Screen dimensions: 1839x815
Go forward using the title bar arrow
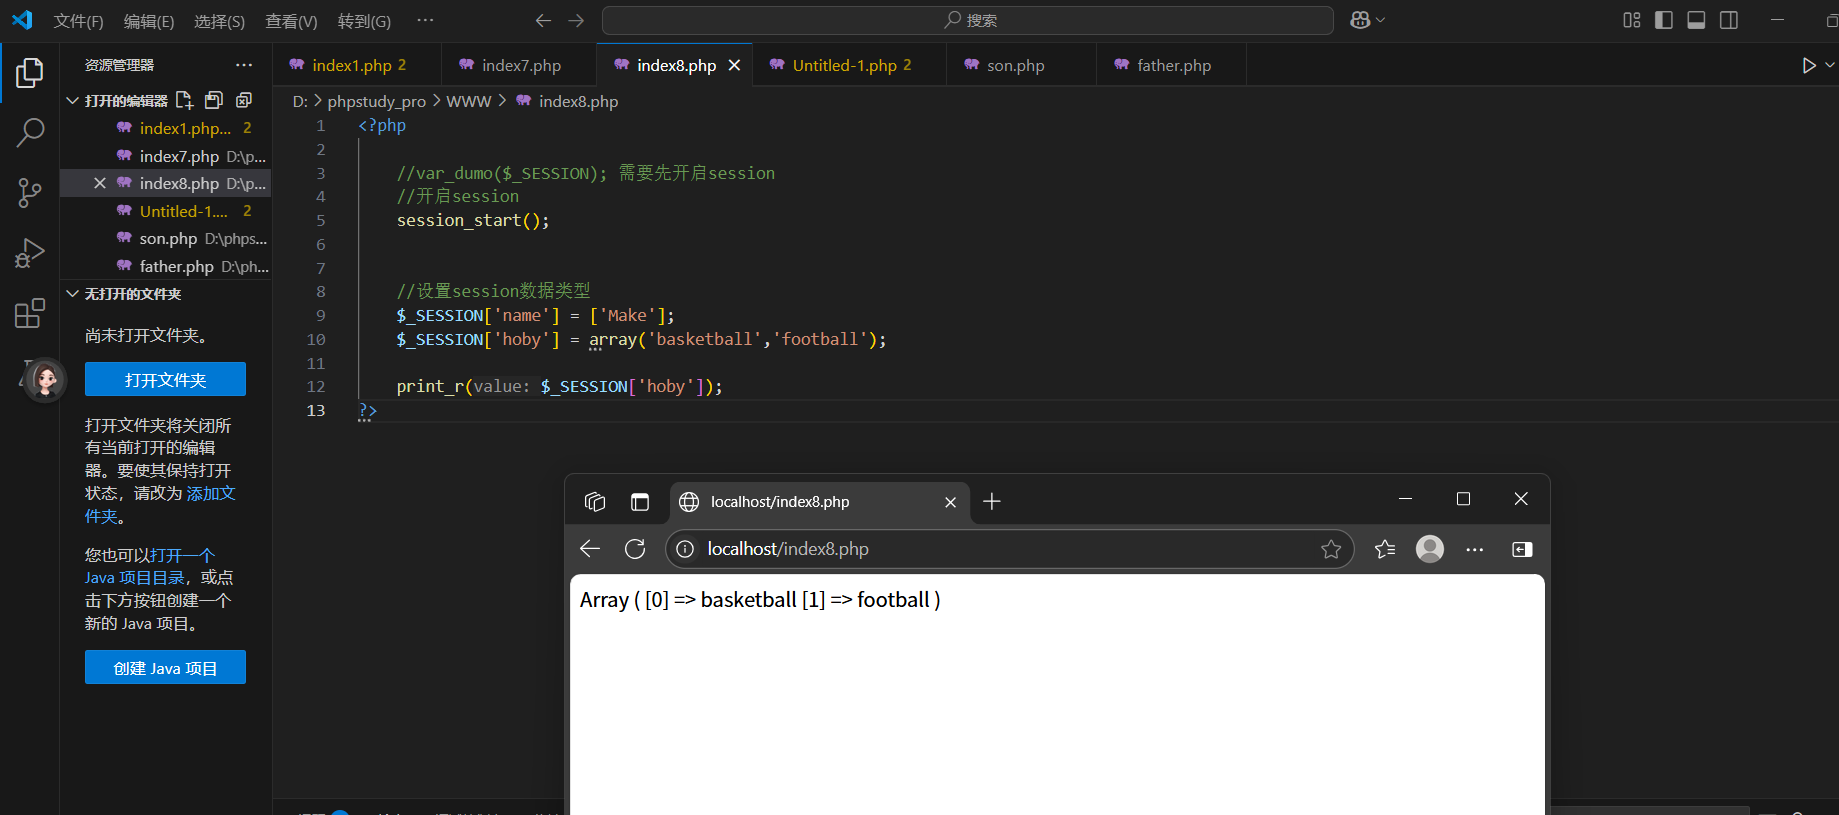click(x=576, y=20)
